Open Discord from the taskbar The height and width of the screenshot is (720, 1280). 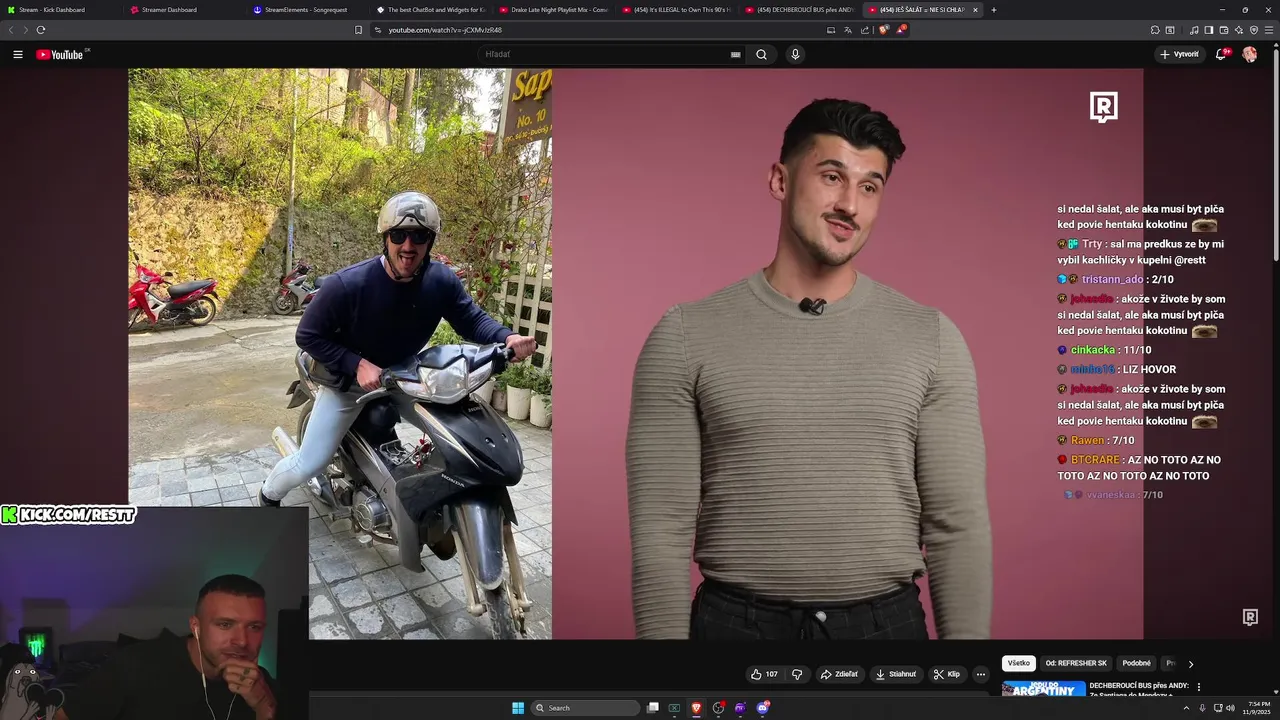763,708
